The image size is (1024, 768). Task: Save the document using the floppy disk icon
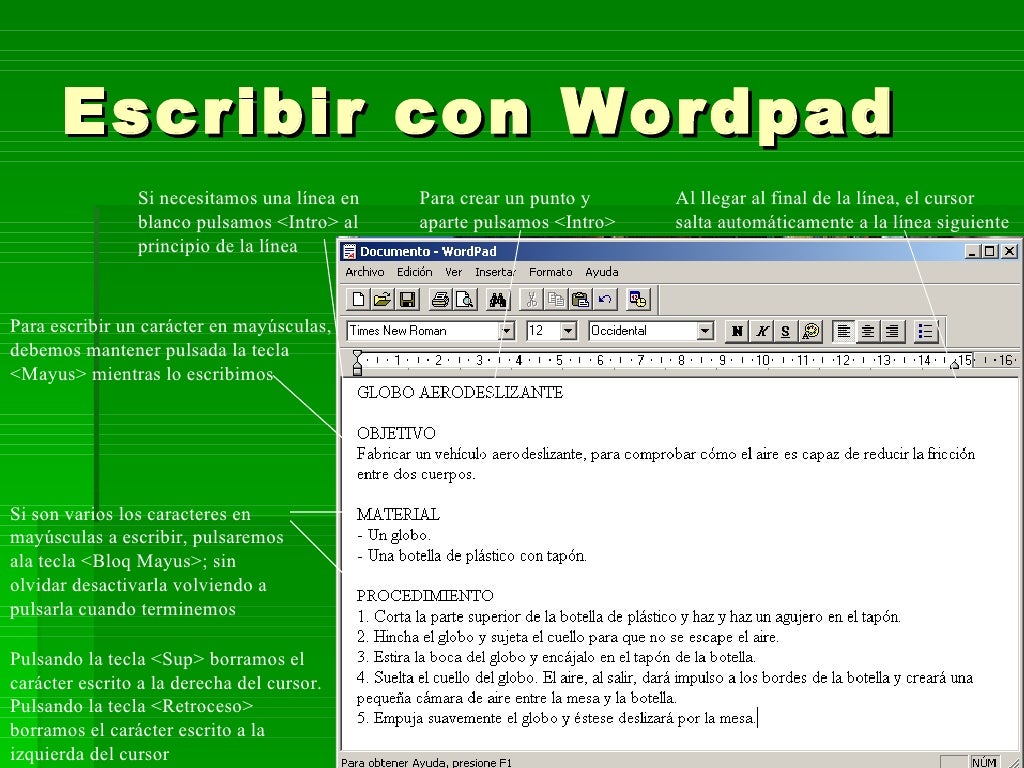tap(407, 300)
